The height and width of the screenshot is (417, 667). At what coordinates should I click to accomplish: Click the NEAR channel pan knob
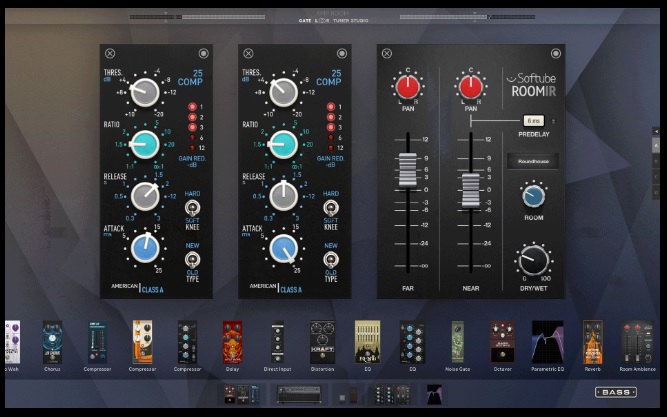pyautogui.click(x=470, y=86)
